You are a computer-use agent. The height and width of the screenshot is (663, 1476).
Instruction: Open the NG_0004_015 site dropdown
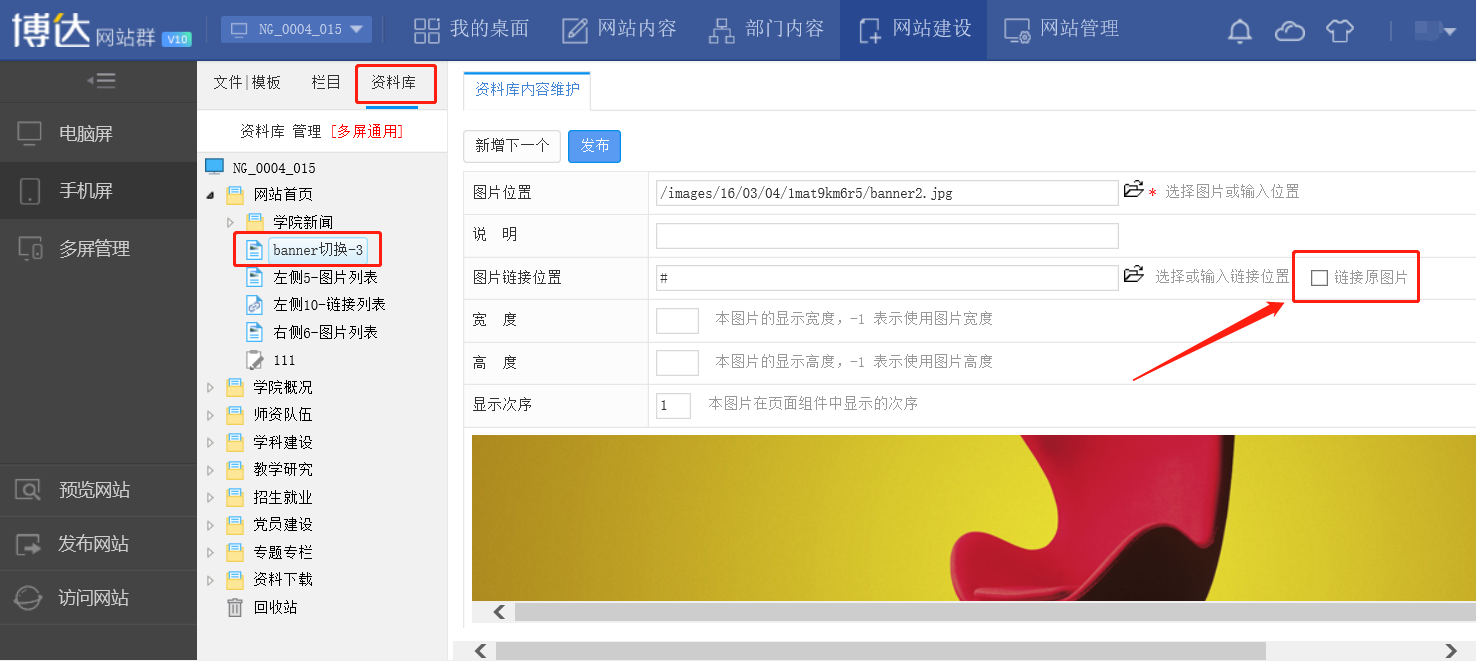(296, 29)
